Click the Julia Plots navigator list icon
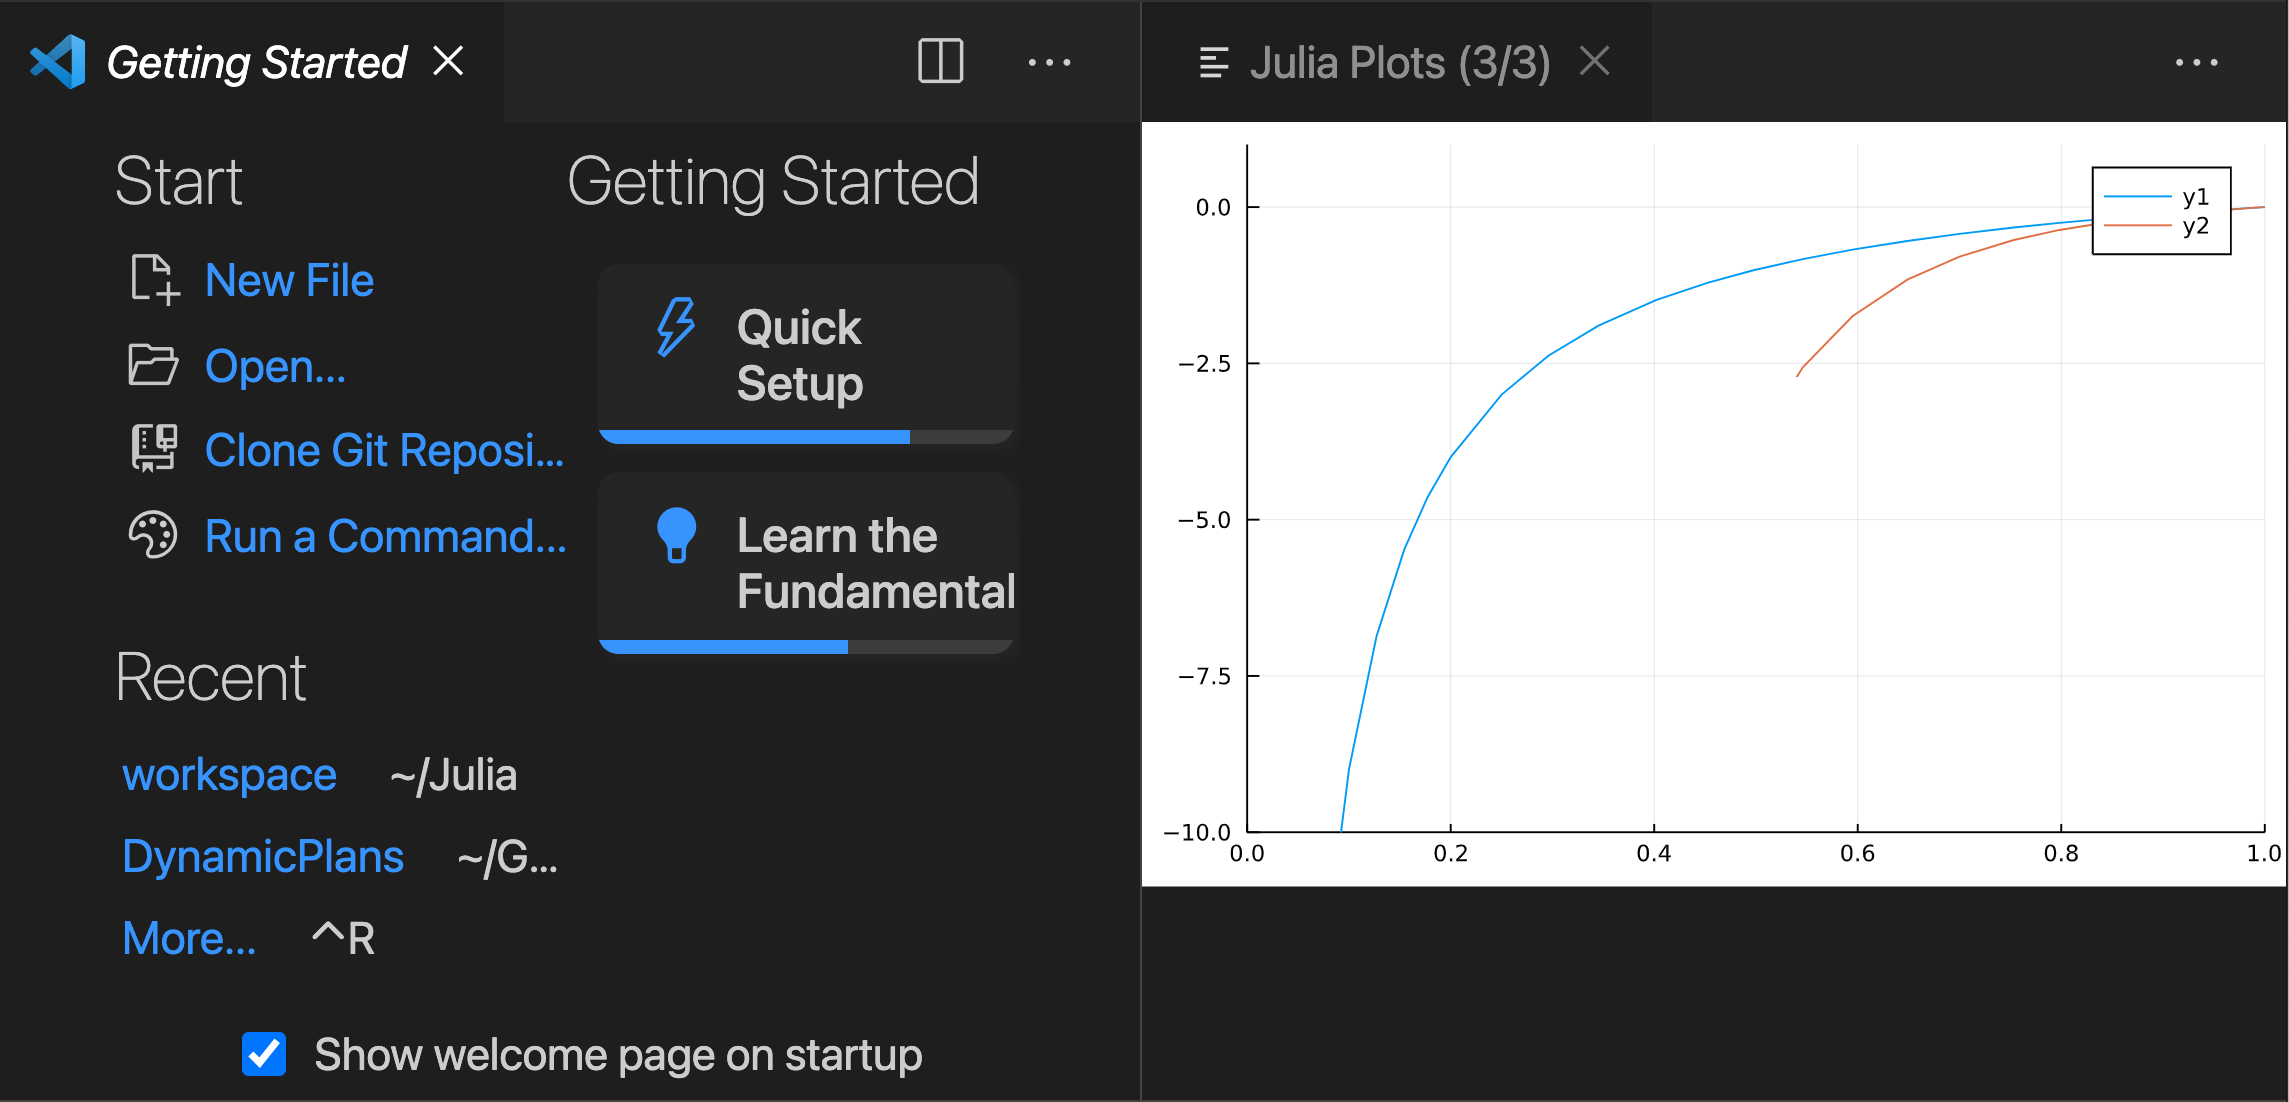Image resolution: width=2289 pixels, height=1102 pixels. 1211,62
